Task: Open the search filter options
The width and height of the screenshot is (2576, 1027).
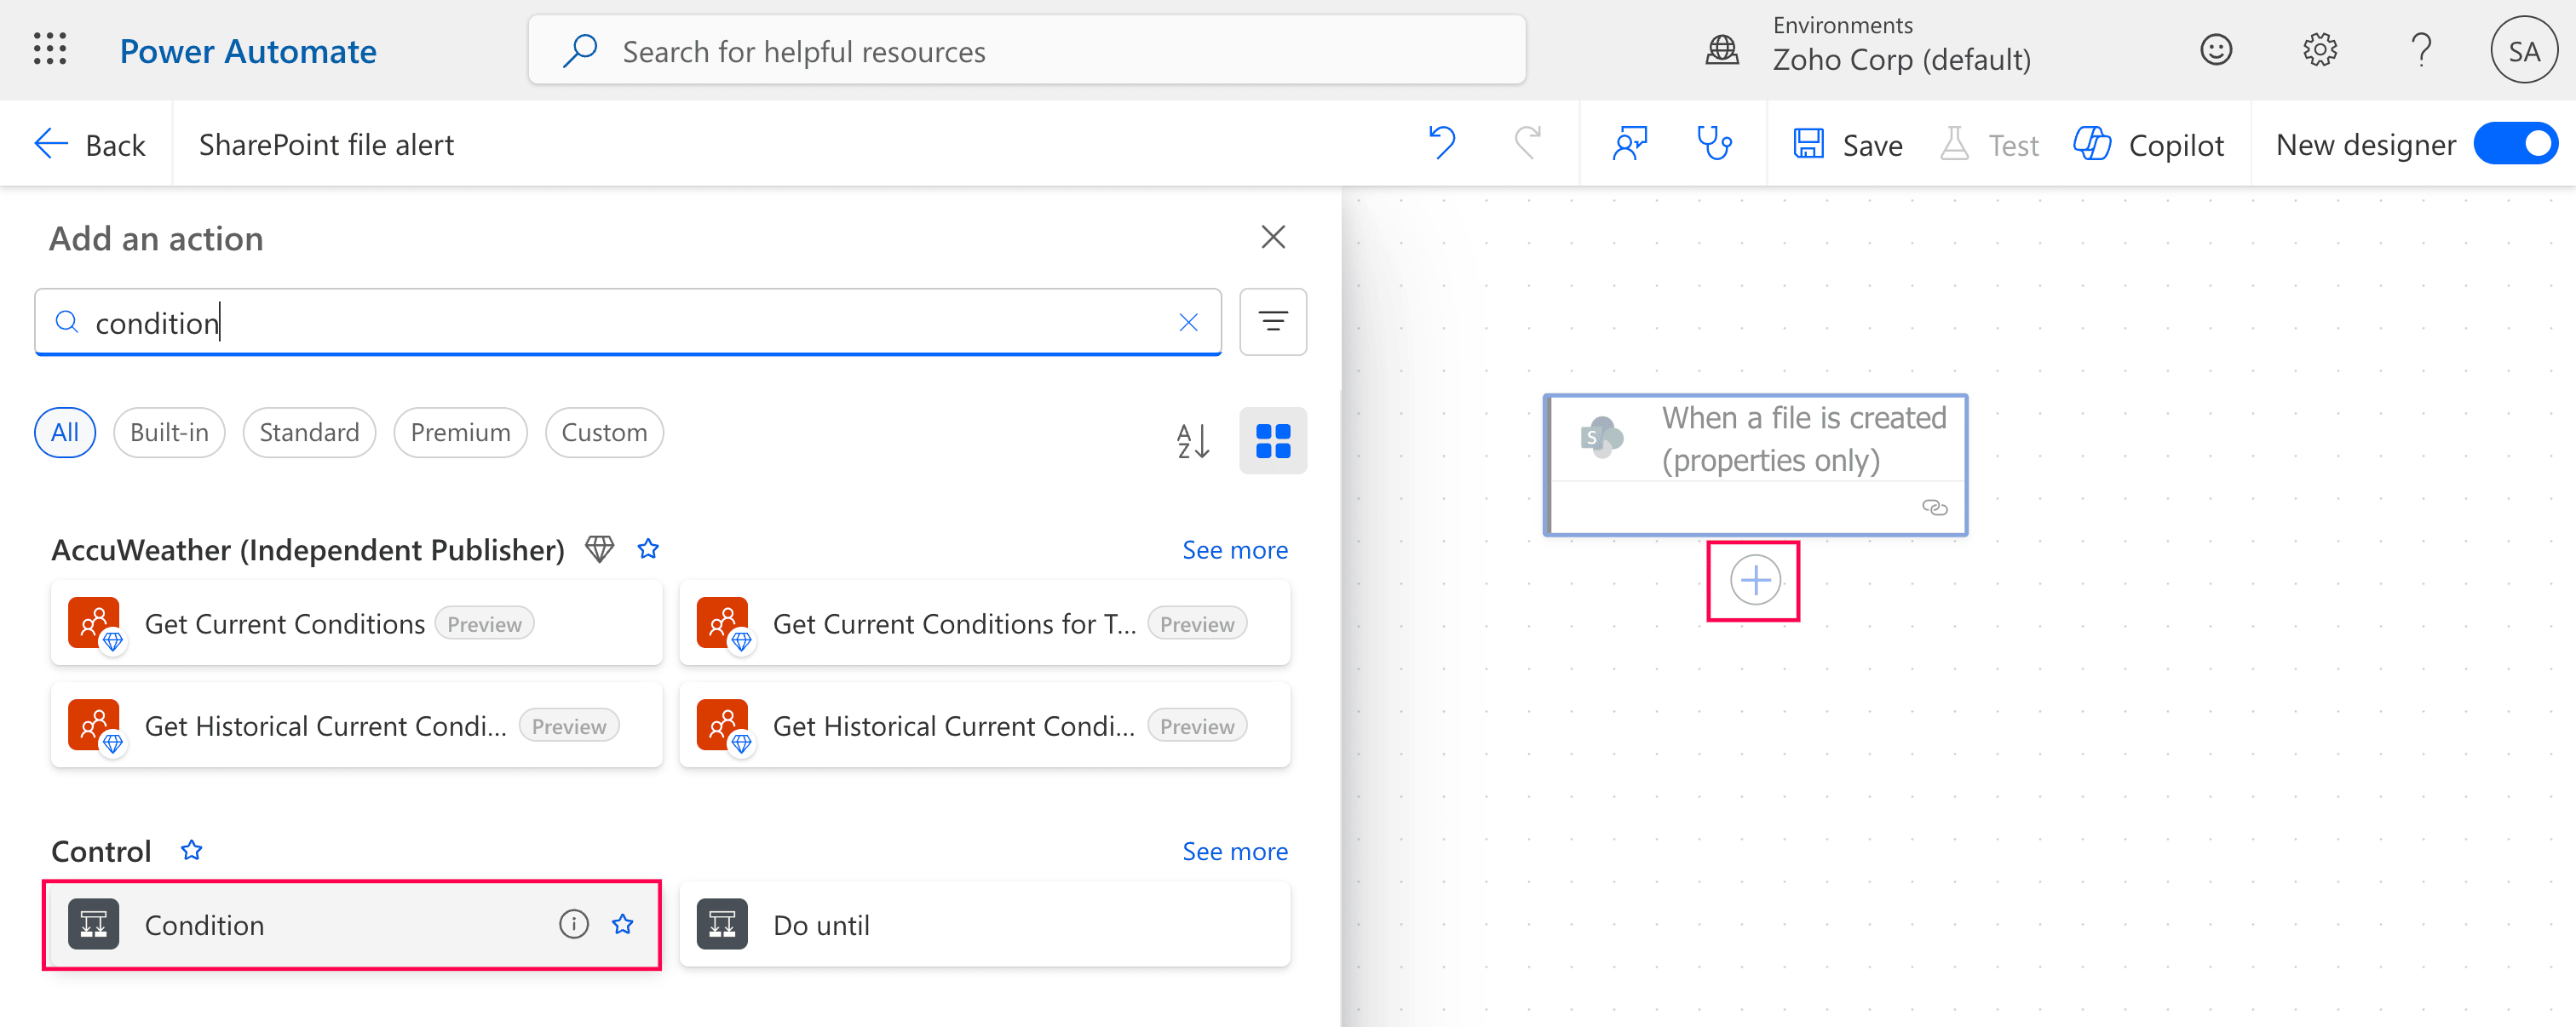Action: pos(1272,322)
